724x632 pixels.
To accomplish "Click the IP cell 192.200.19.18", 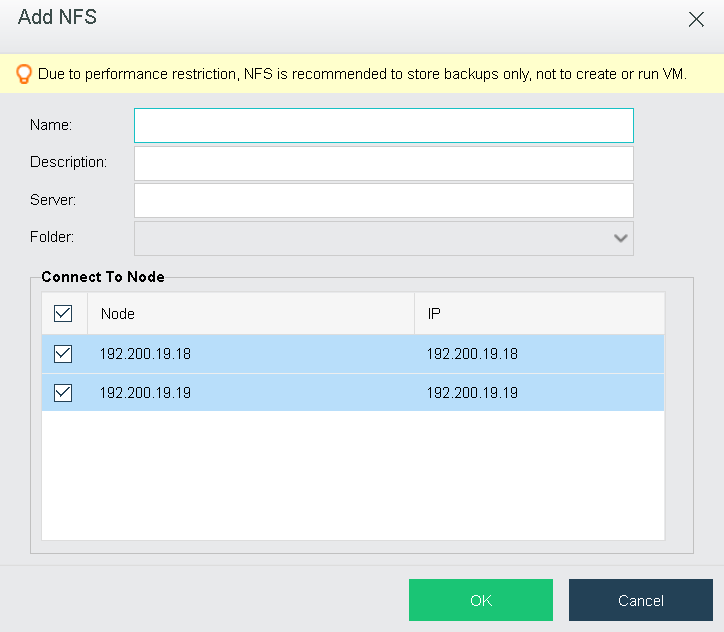I will 472,354.
